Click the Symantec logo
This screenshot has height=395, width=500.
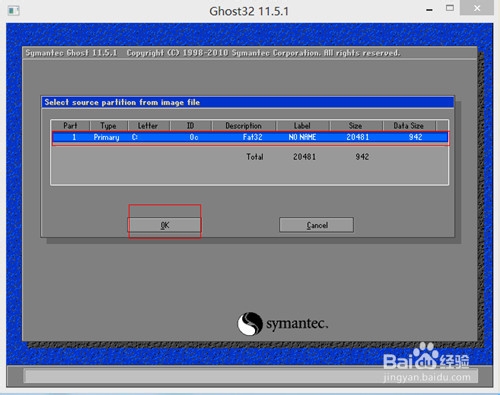[283, 324]
